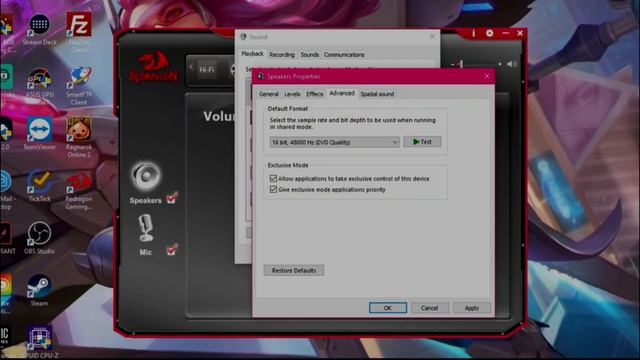
Task: Open Recording tab in Sound dialog
Action: point(282,55)
